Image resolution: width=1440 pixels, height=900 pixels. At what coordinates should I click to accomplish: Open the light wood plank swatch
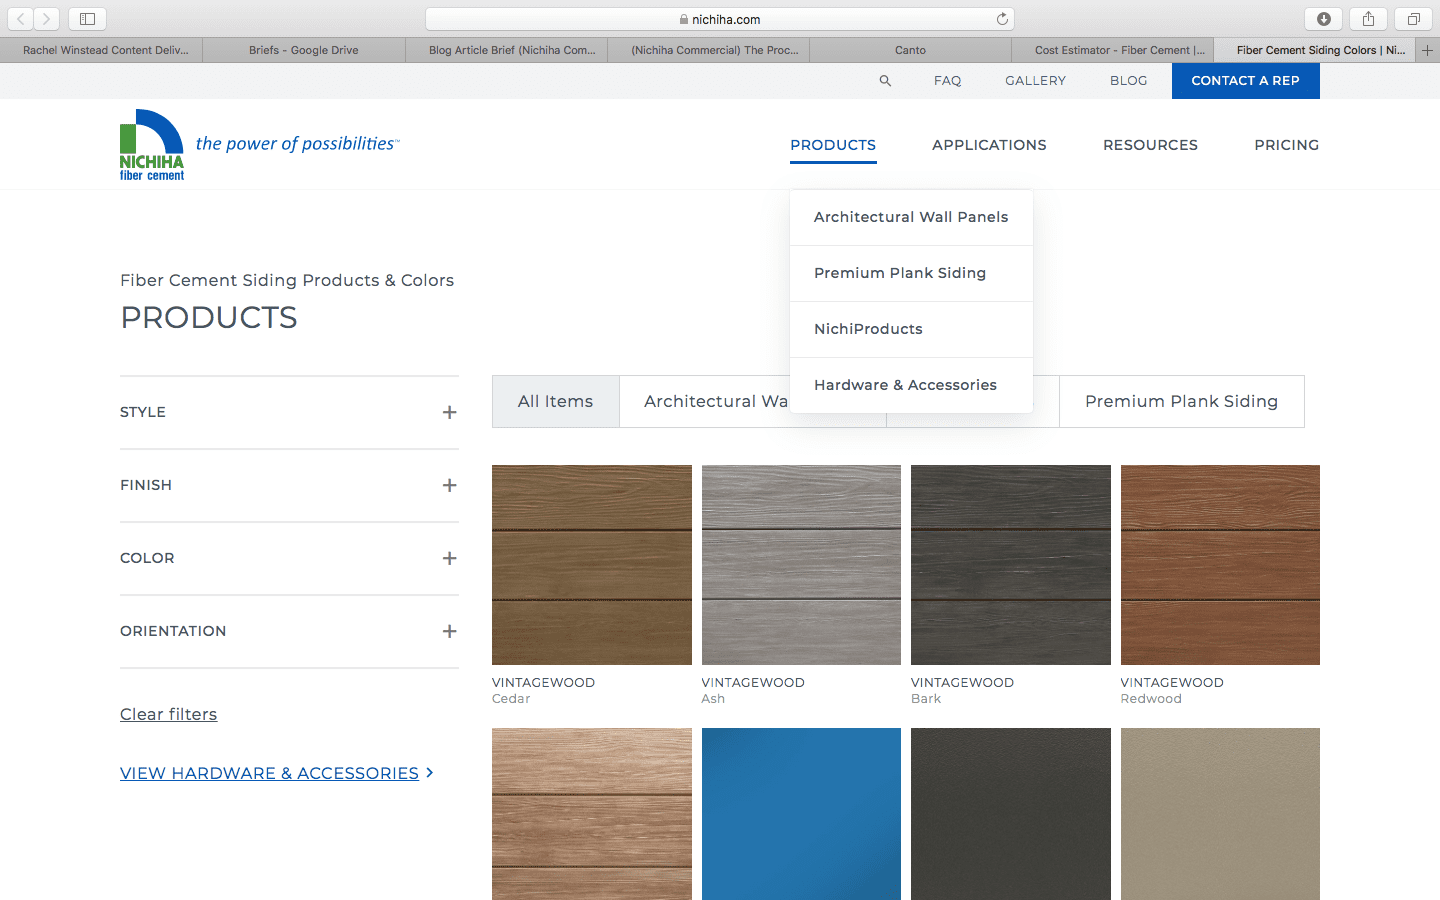592,814
